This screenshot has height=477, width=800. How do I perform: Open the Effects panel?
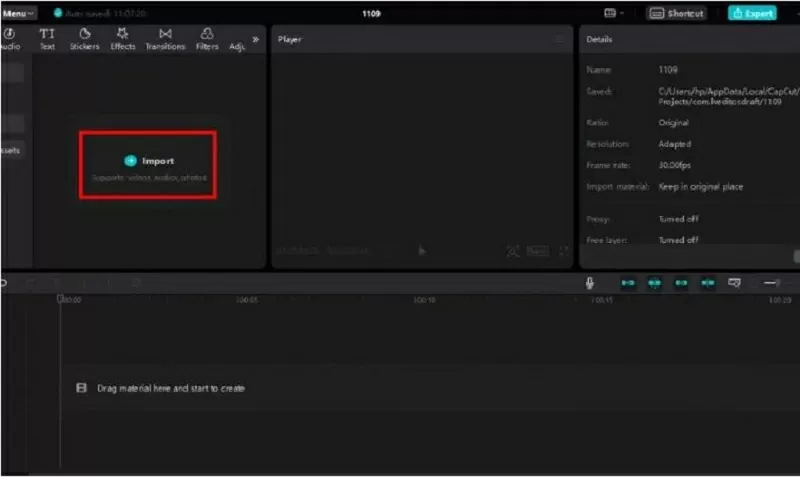(122, 39)
